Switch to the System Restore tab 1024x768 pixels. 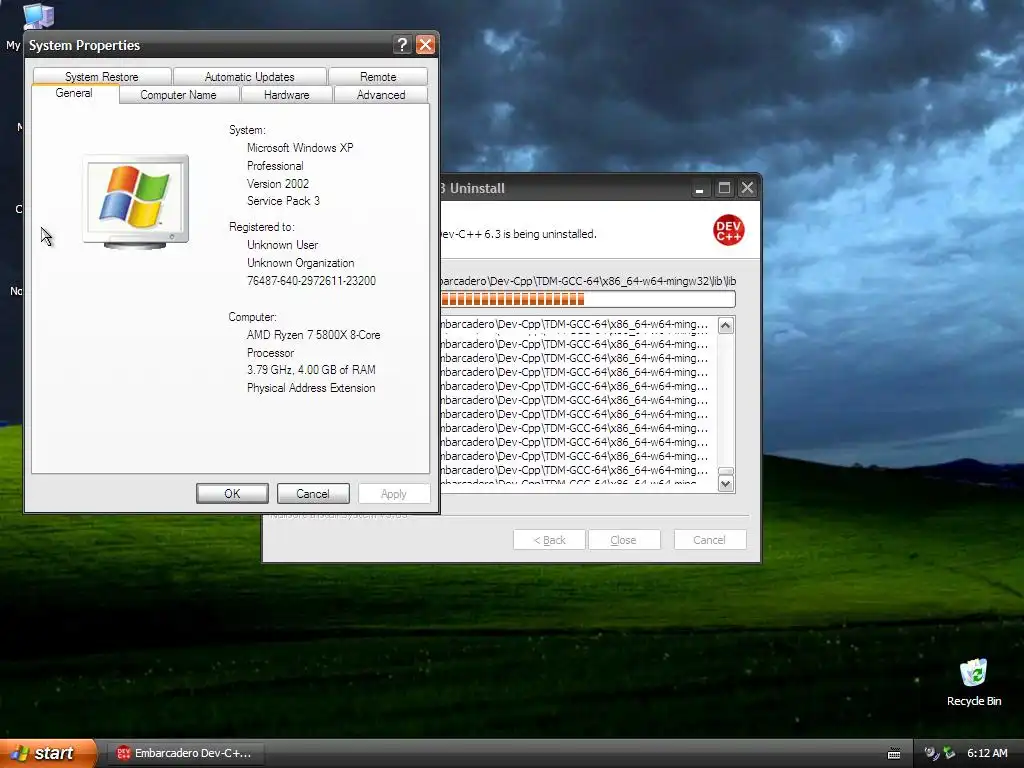(102, 76)
